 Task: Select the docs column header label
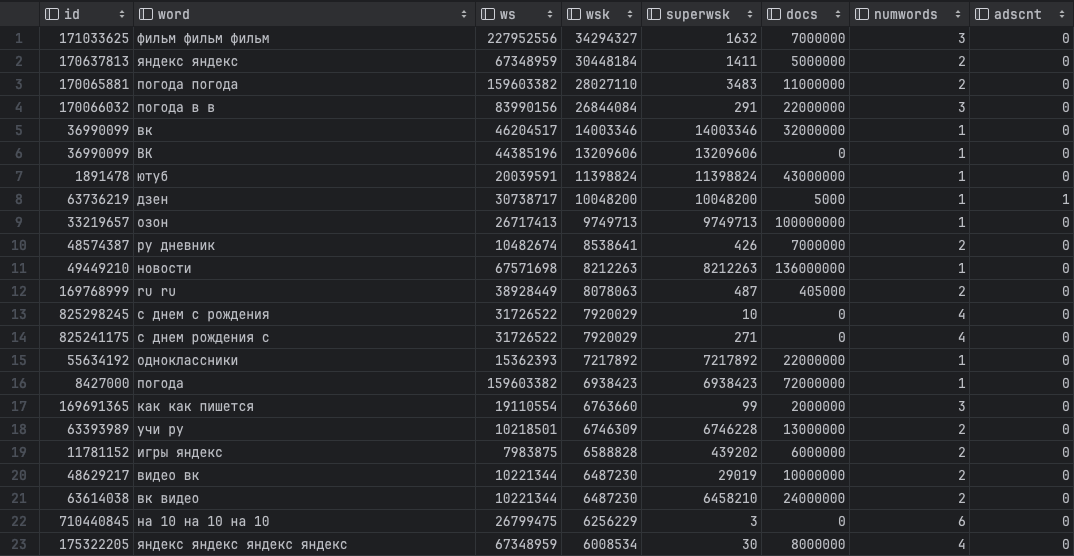click(801, 14)
